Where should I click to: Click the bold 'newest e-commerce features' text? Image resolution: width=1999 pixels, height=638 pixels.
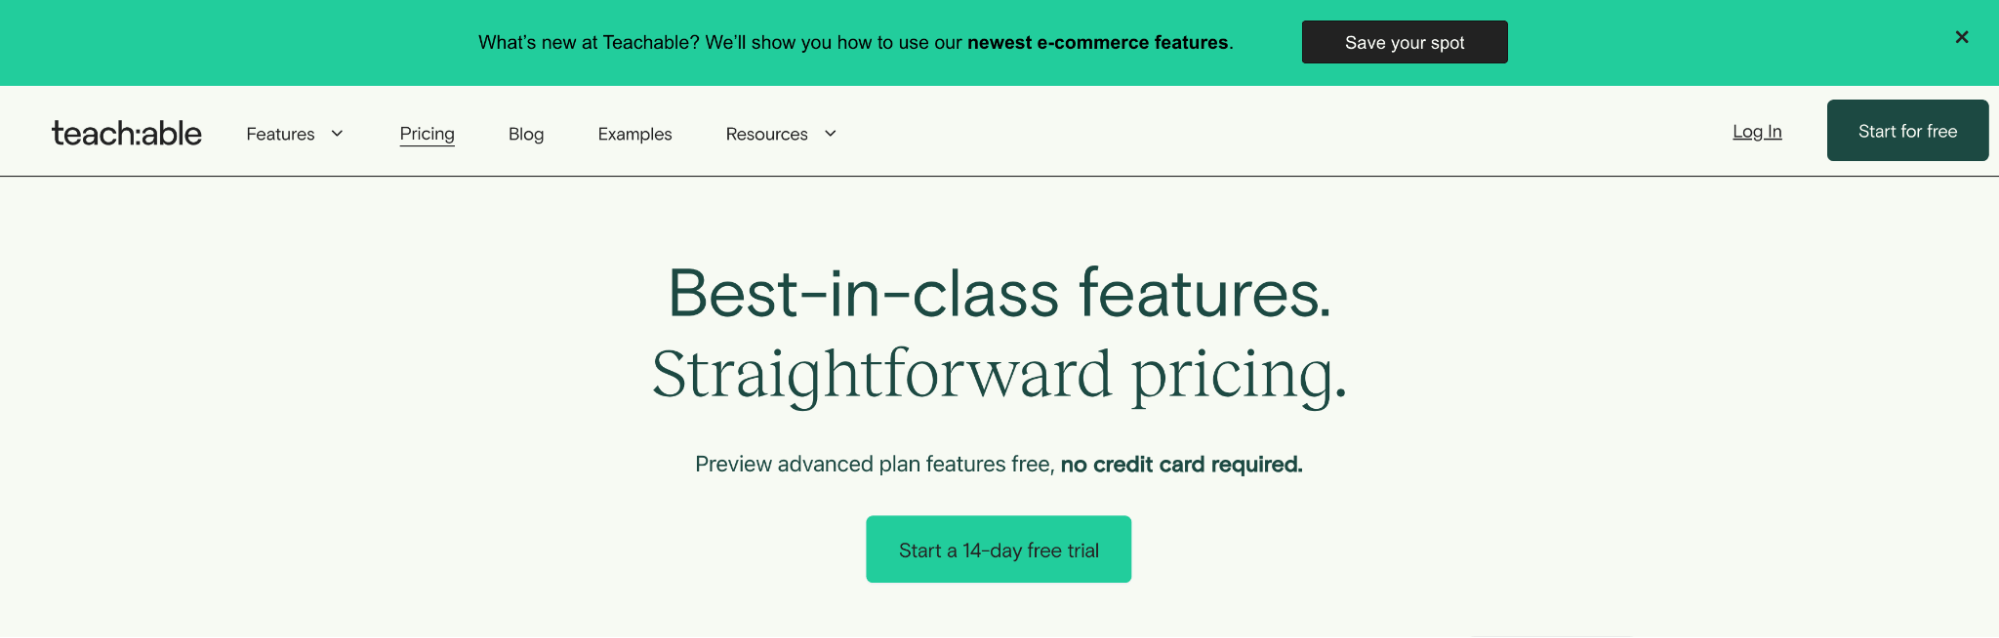pyautogui.click(x=1097, y=43)
